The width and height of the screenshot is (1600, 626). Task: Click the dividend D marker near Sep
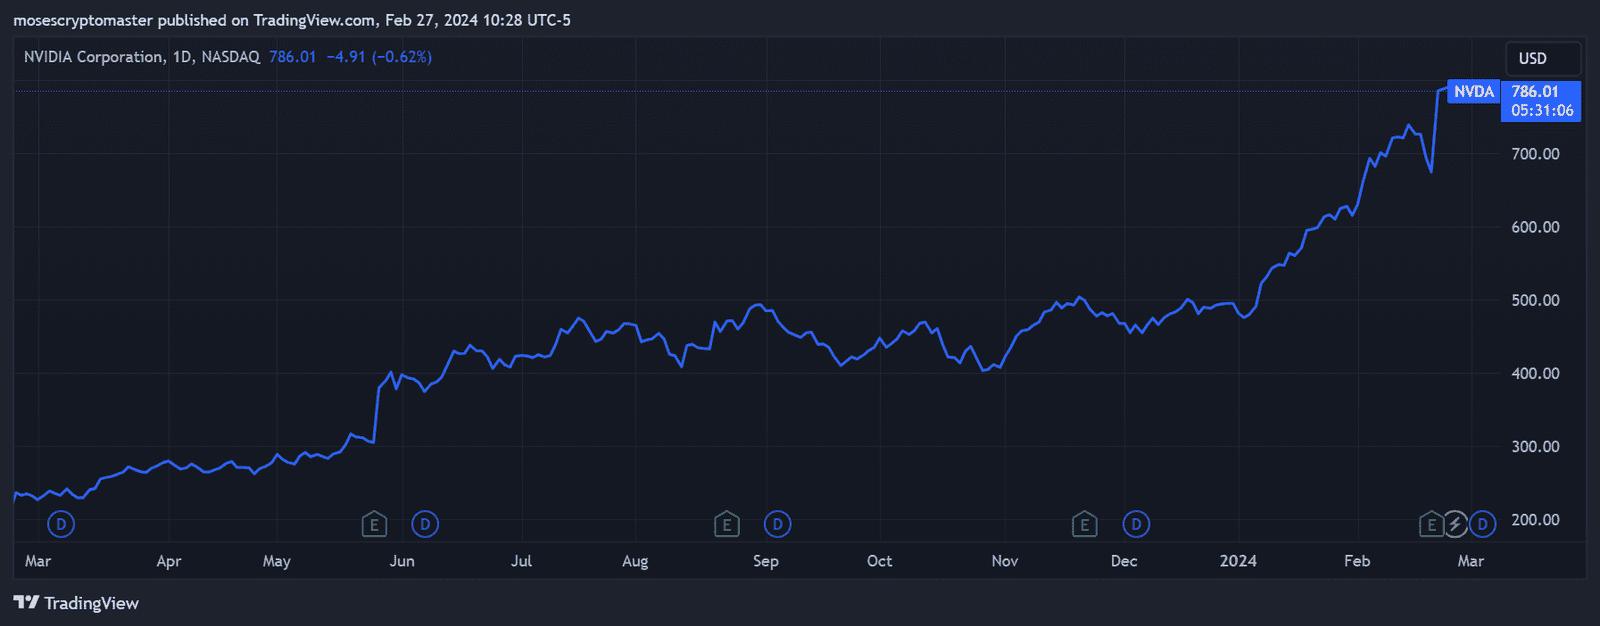[777, 524]
